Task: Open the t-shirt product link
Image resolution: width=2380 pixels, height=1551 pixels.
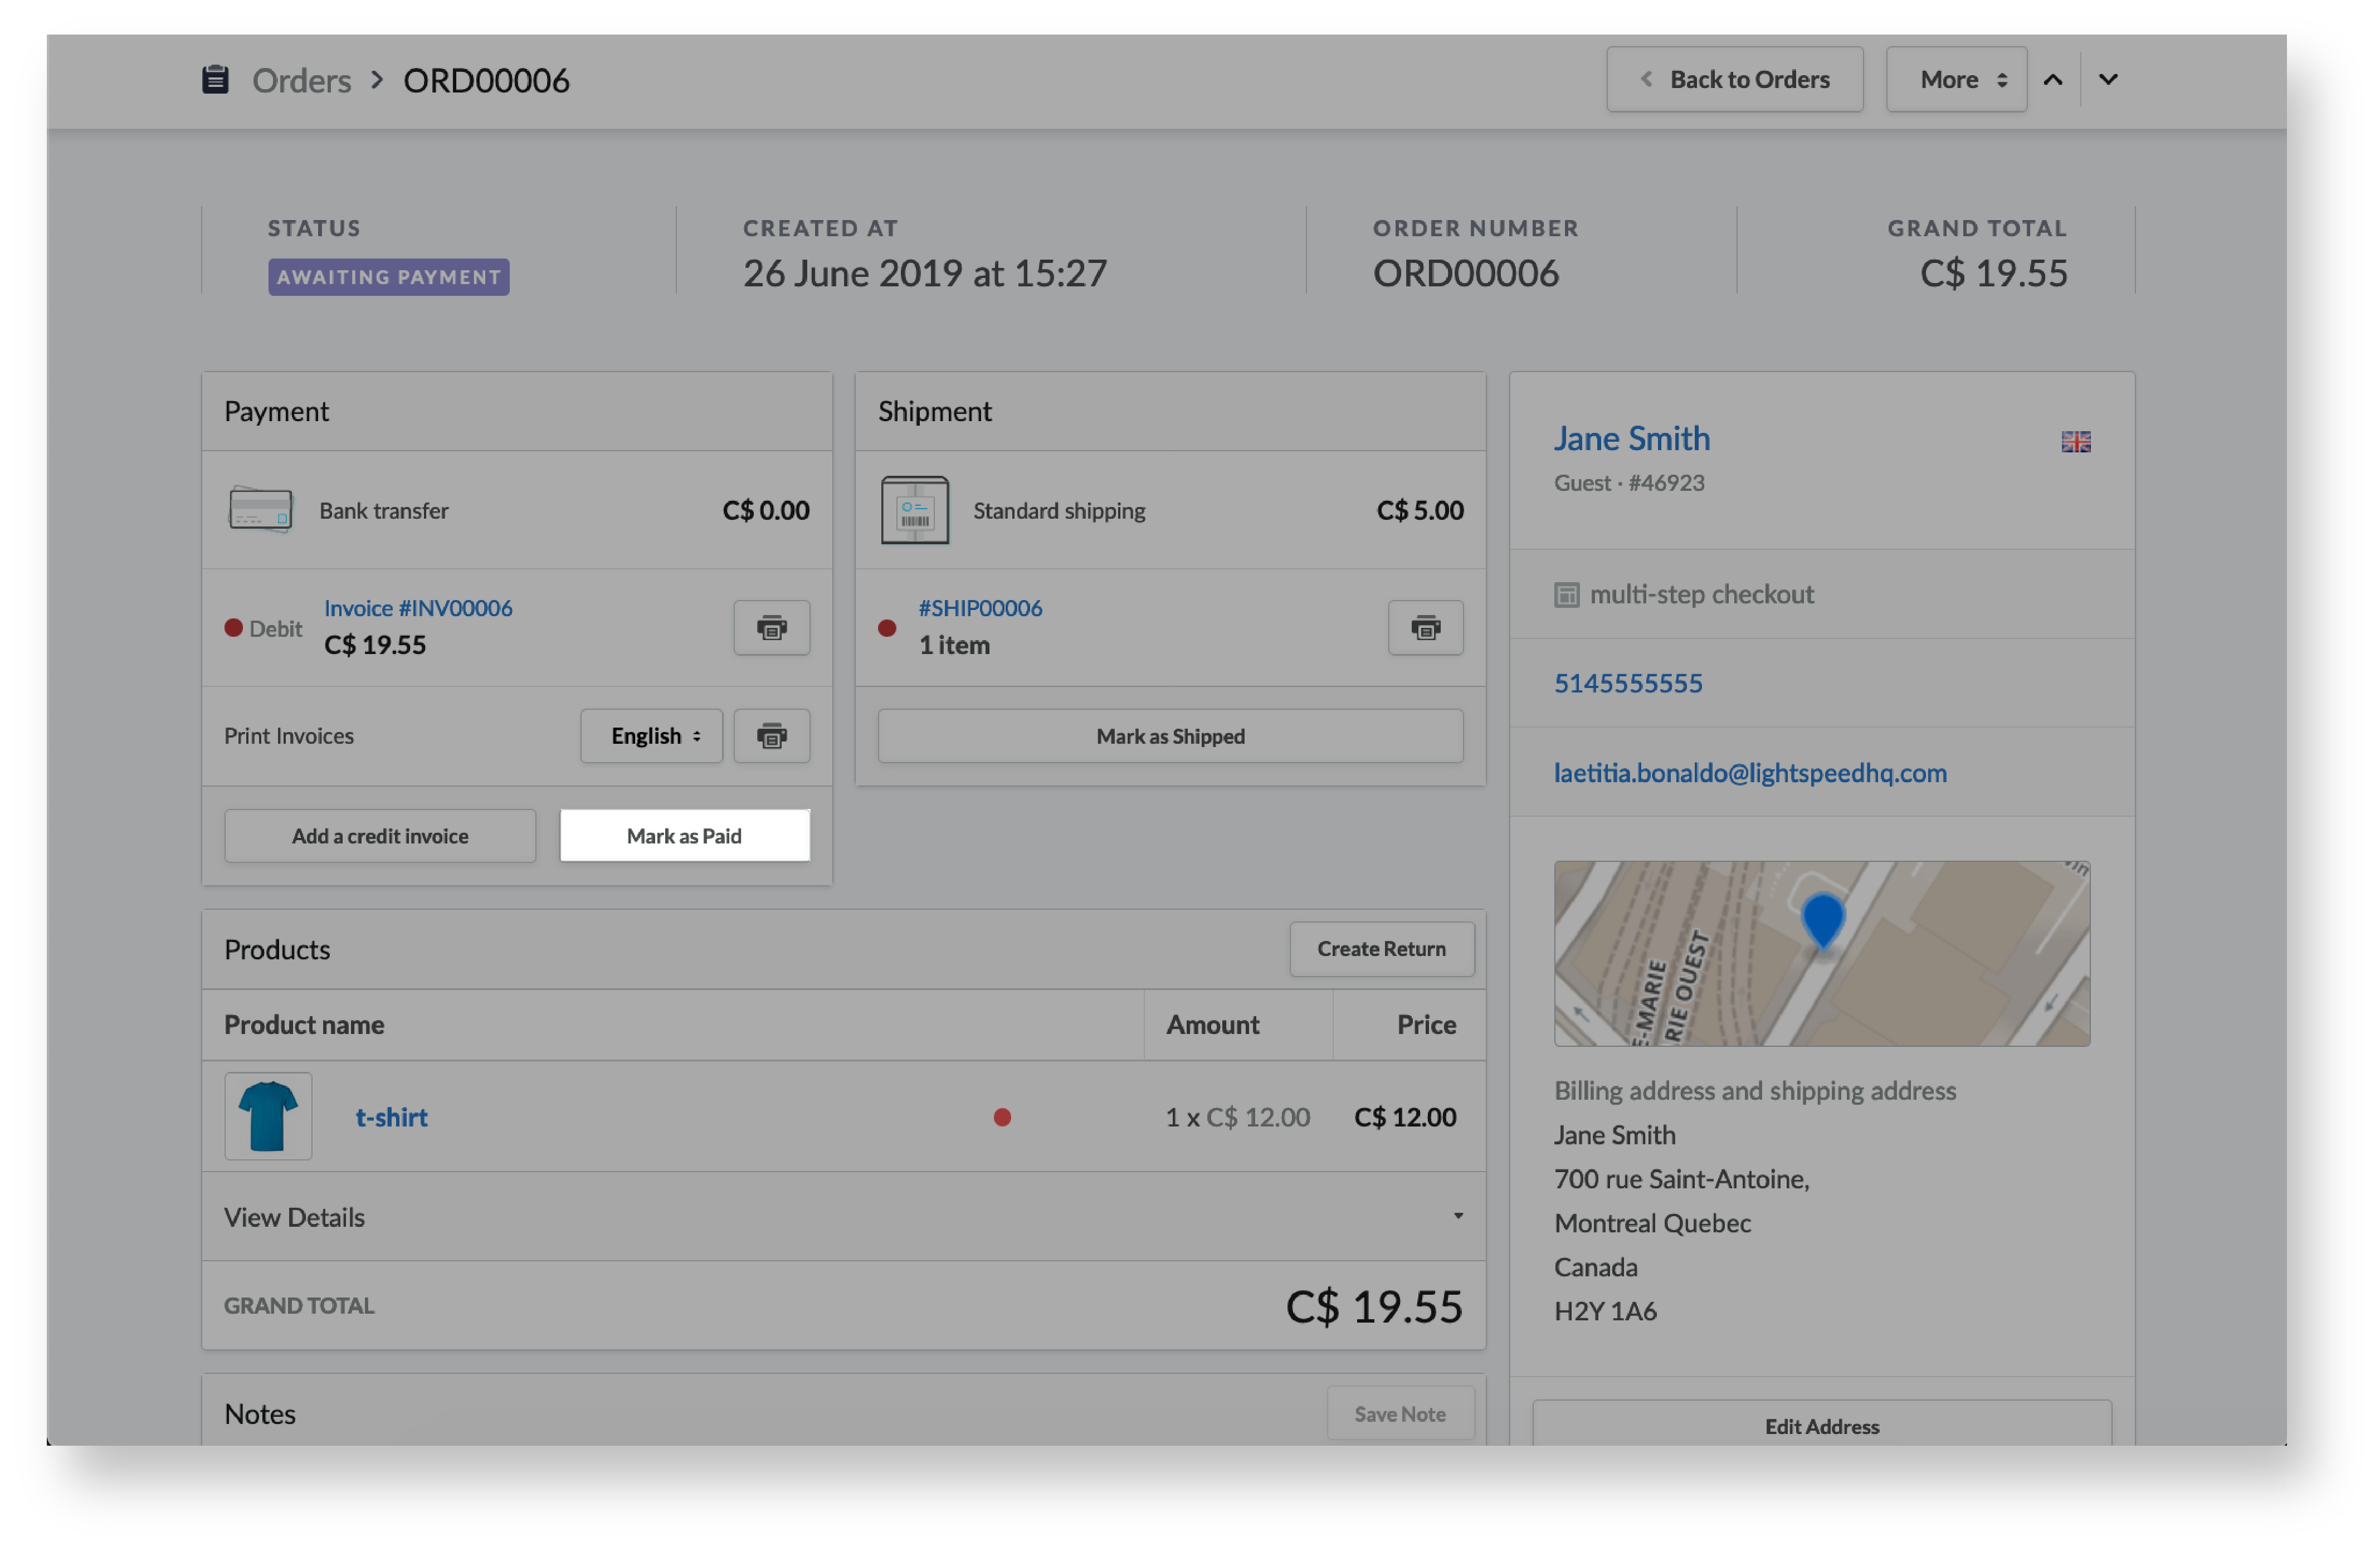Action: click(391, 1117)
